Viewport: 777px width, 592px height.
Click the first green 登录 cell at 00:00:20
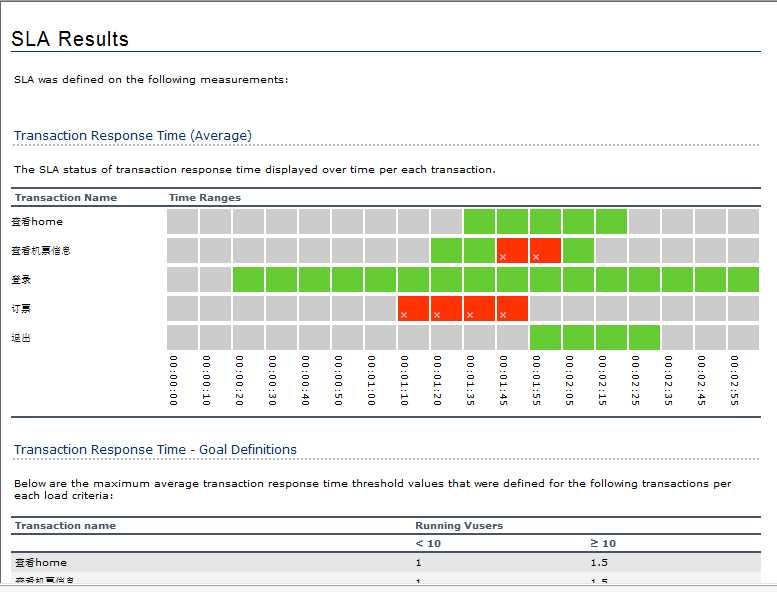coord(248,279)
